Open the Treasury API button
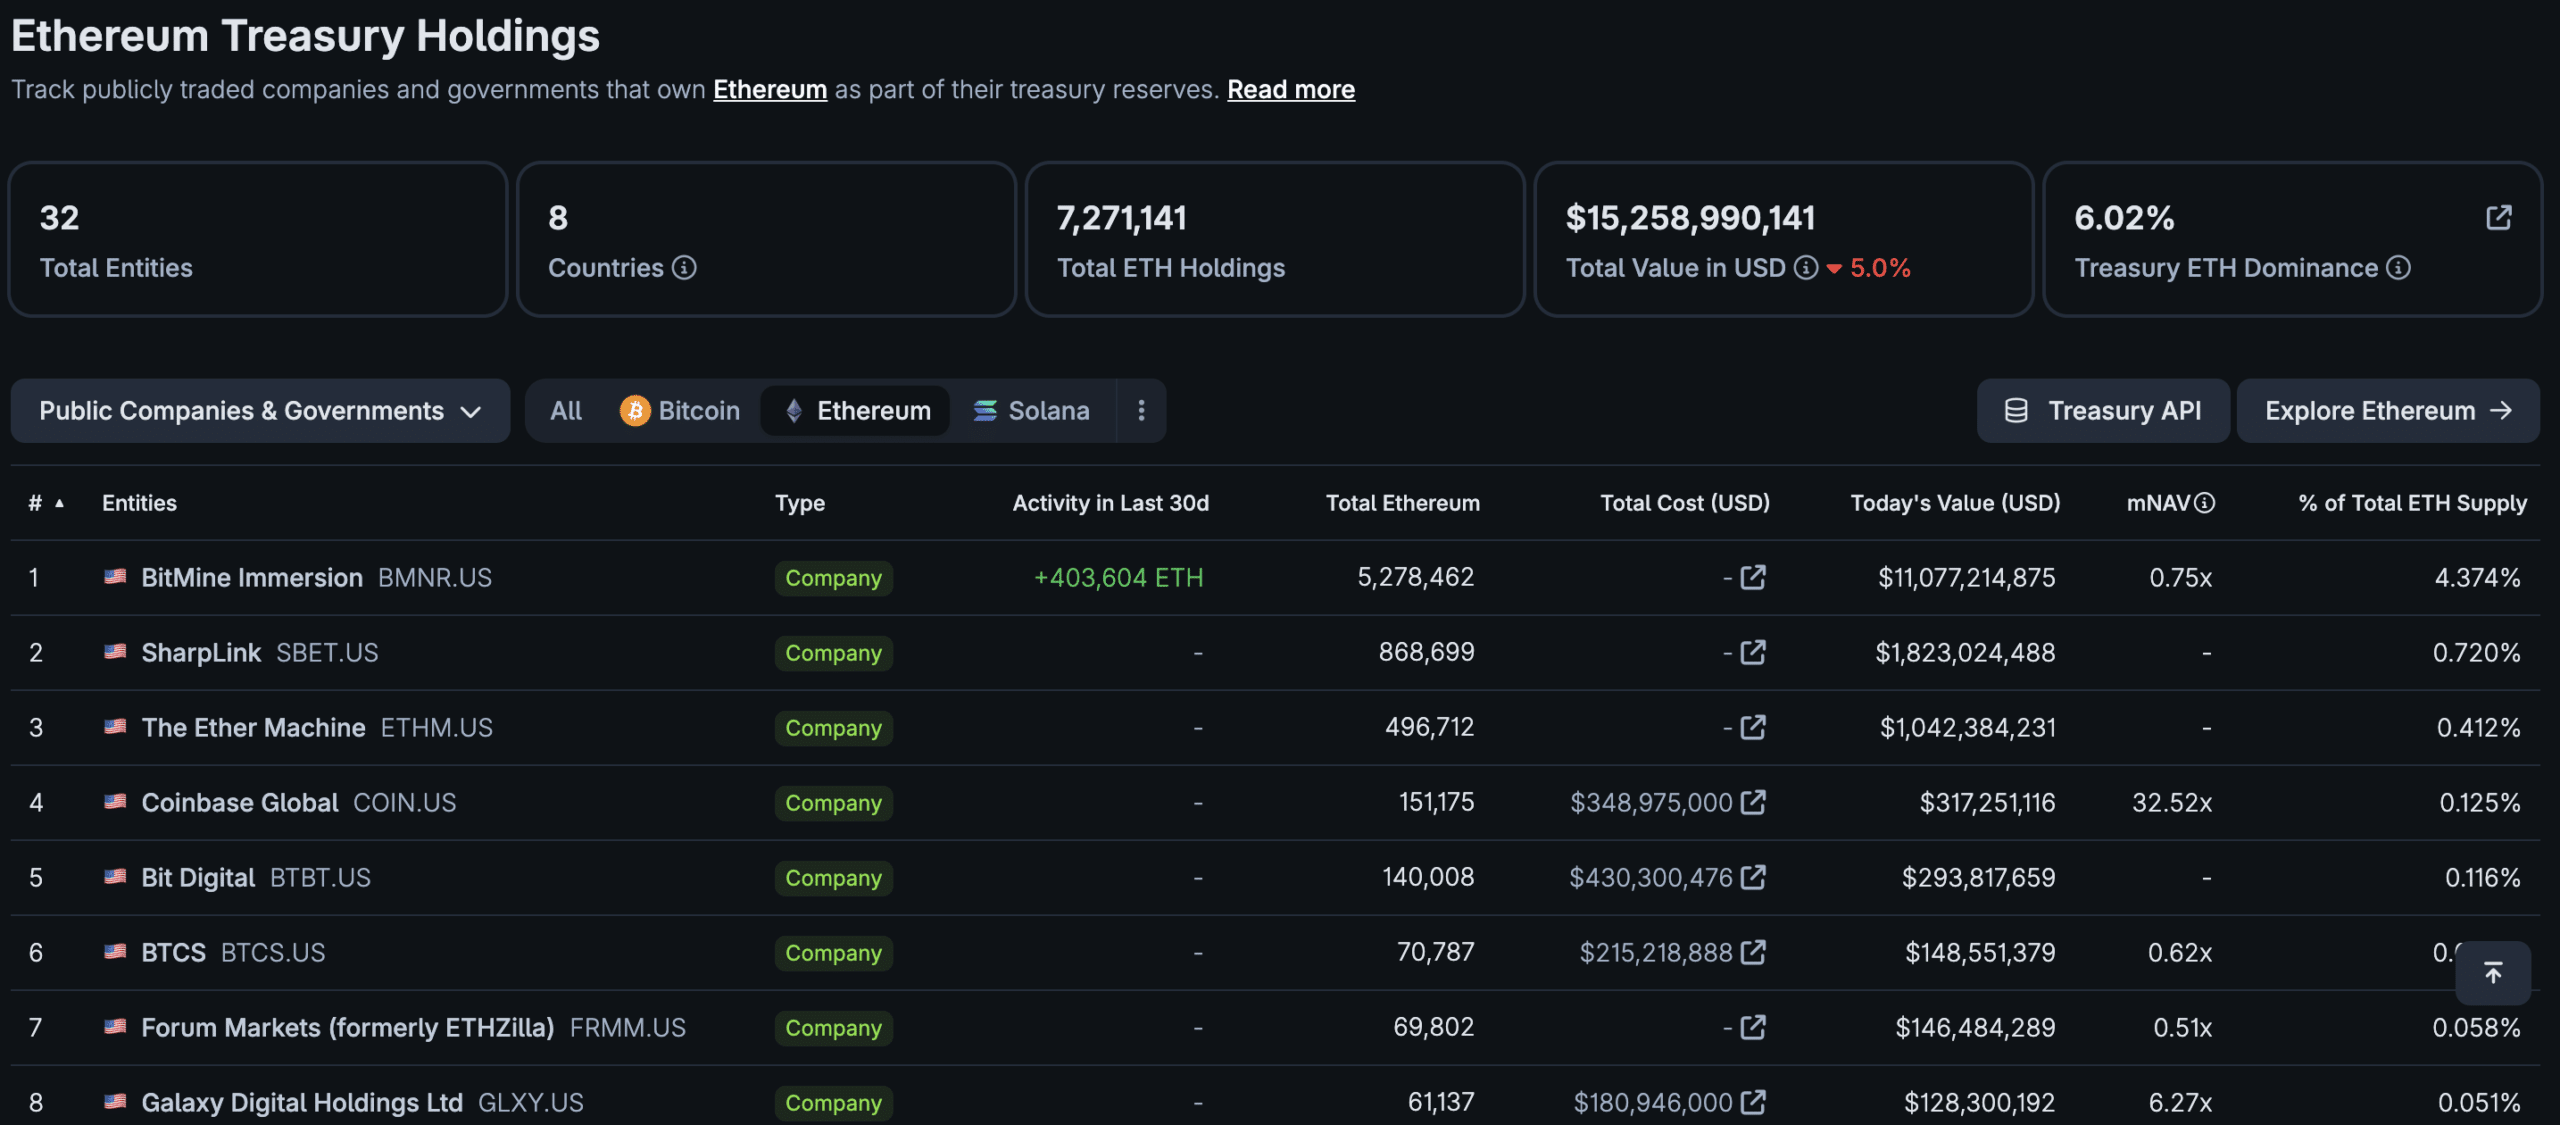Screen dimensions: 2560x1125 (2103, 410)
